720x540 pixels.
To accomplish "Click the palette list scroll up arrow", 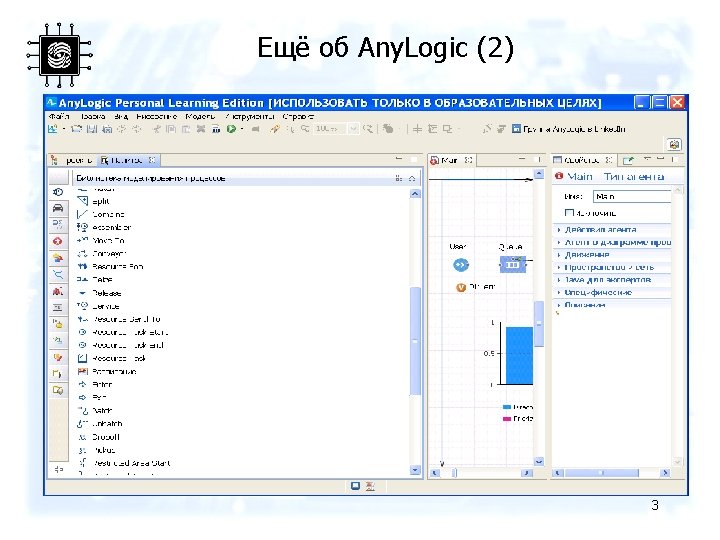I will [x=415, y=194].
